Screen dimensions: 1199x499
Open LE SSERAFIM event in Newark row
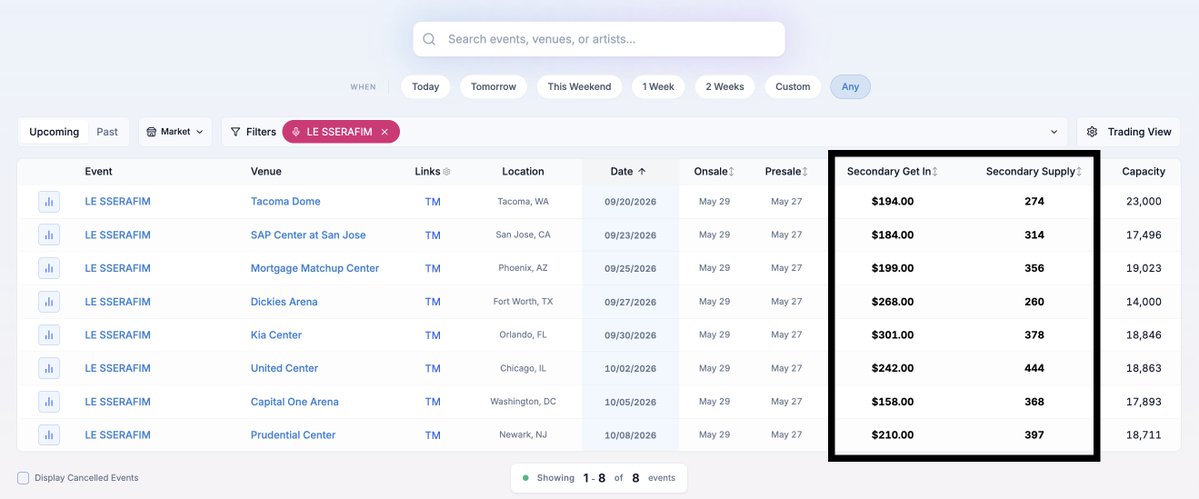point(118,435)
